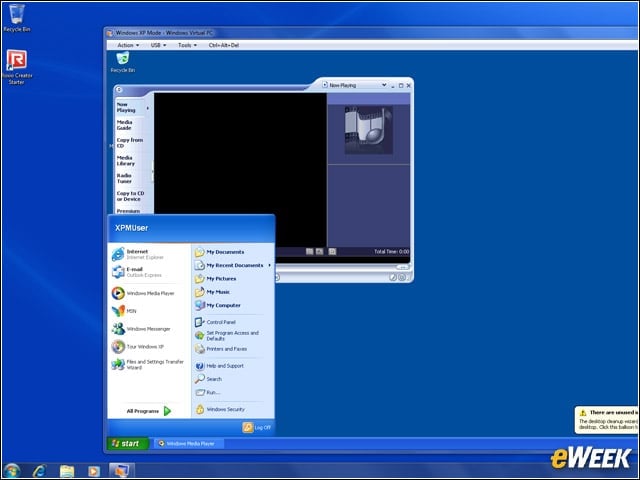
Task: Start Windows Messenger from the menu
Action: coord(141,329)
